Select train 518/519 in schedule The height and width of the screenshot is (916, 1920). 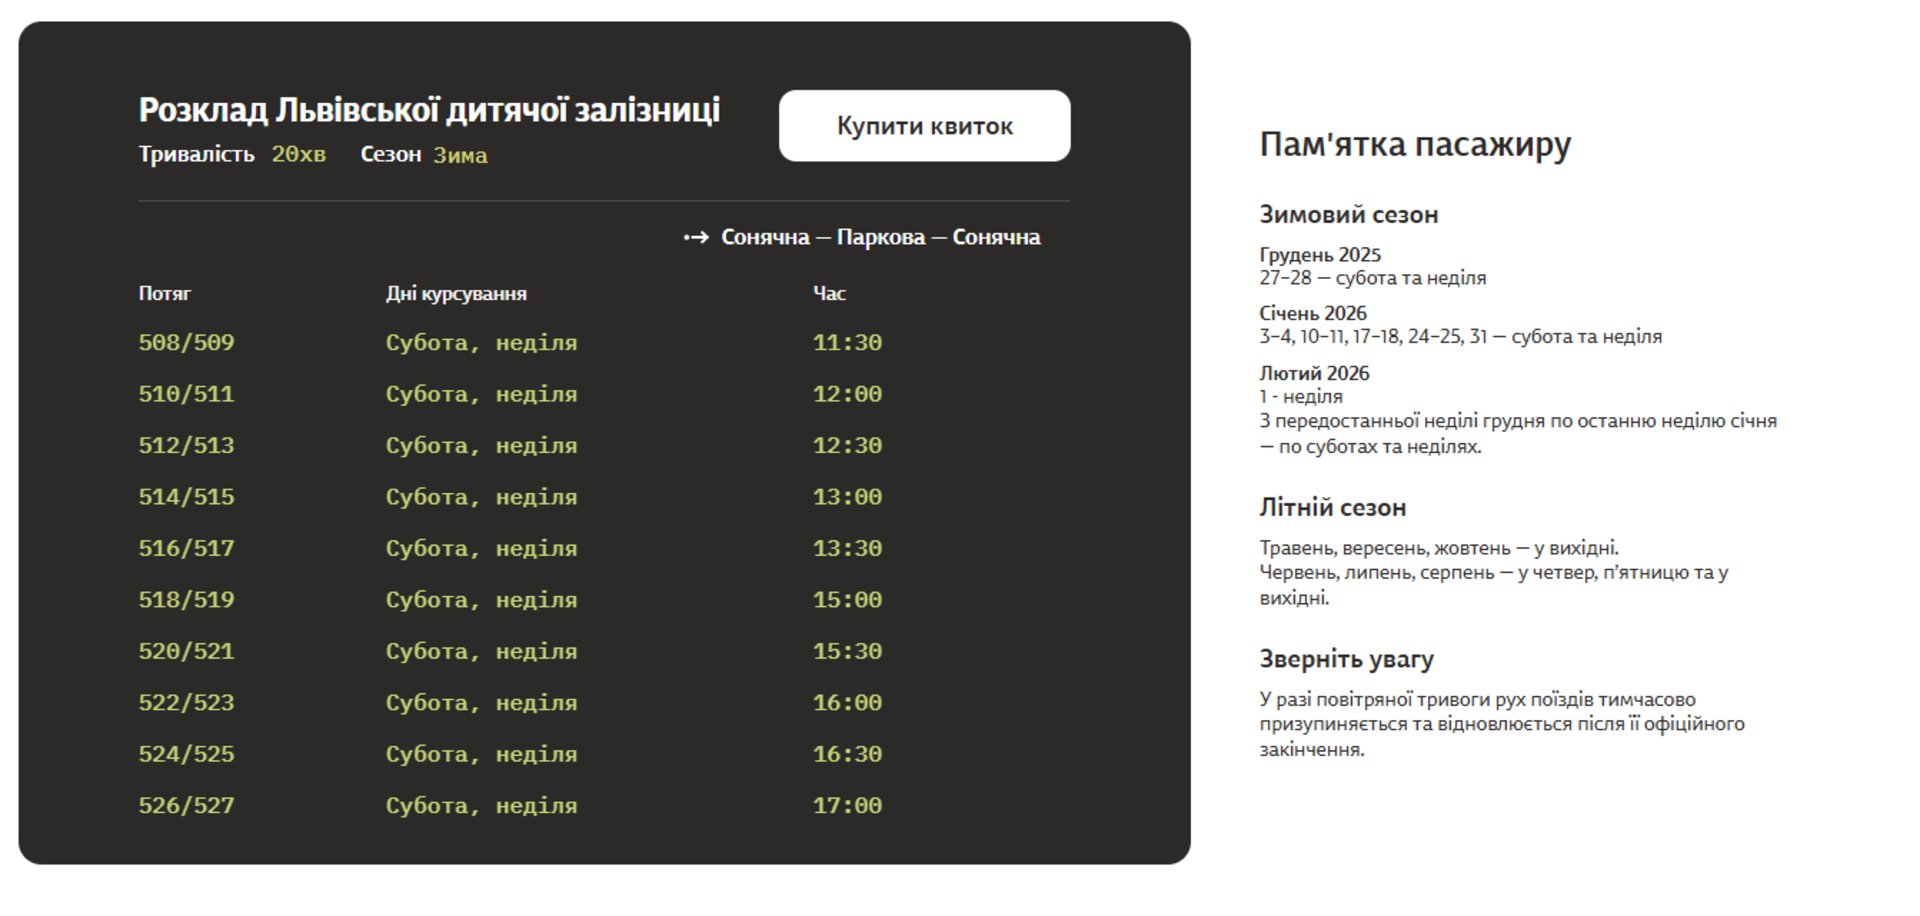pyautogui.click(x=186, y=601)
